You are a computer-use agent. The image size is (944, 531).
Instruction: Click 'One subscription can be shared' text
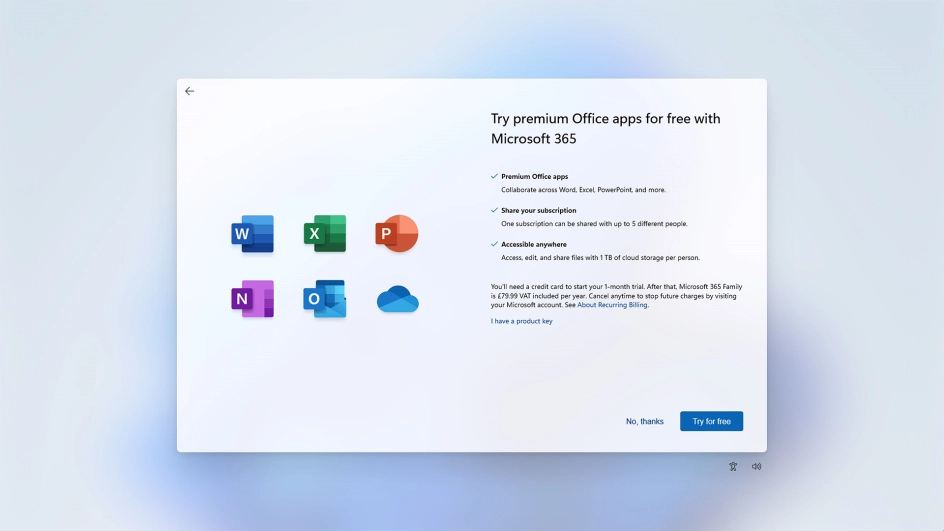tap(594, 223)
